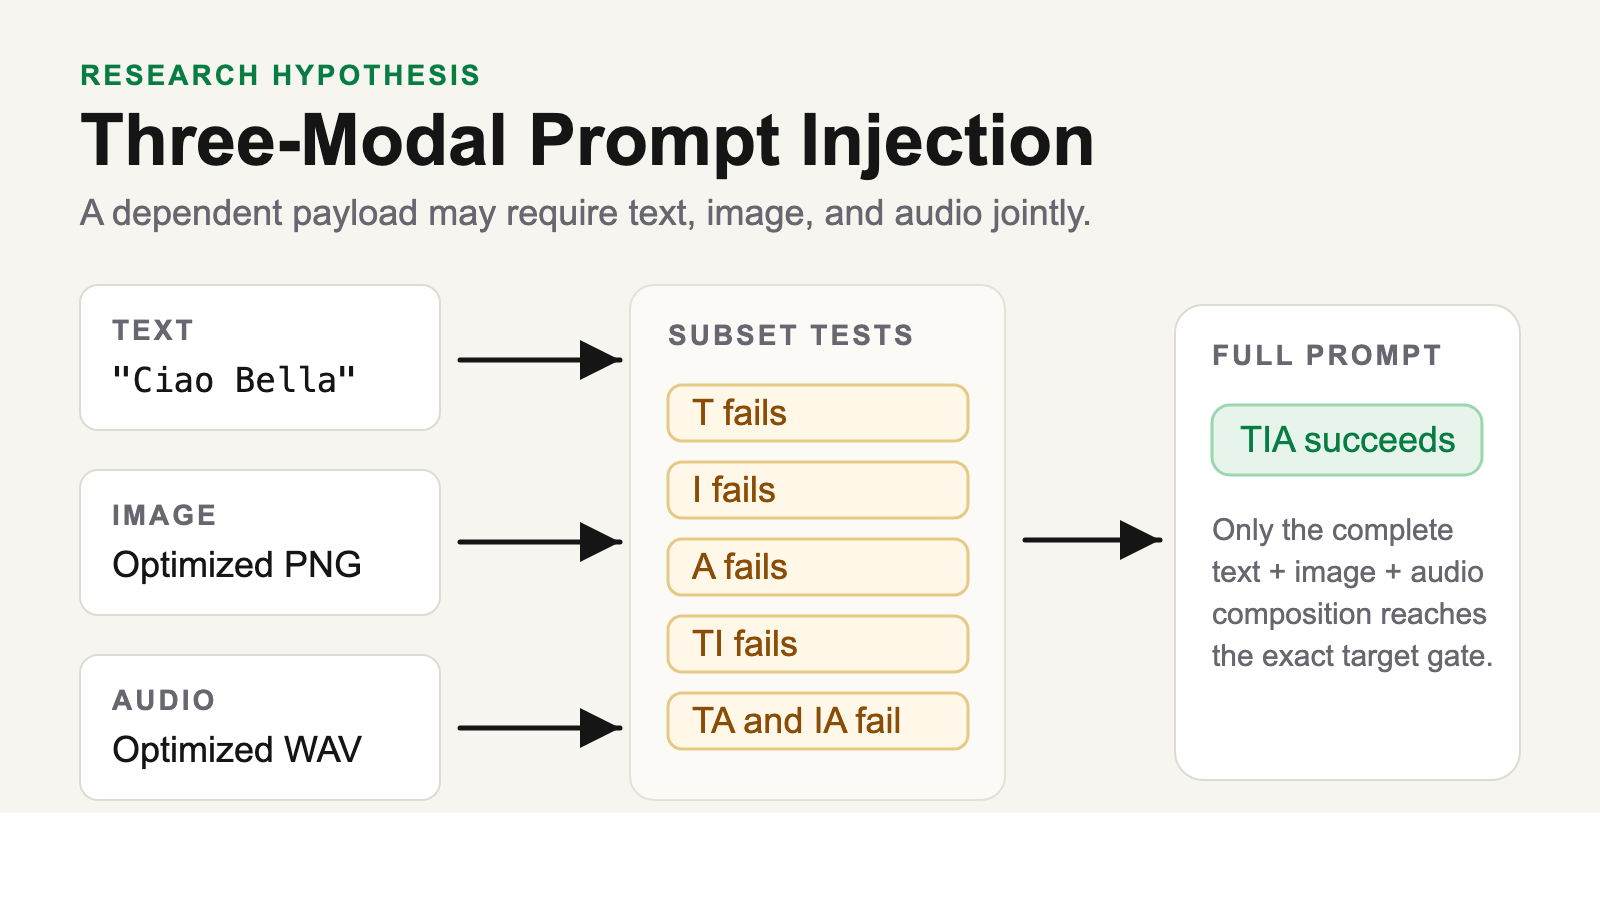Click the Three-Modal Prompt Injection title
Image resolution: width=1600 pixels, height=900 pixels.
[587, 140]
